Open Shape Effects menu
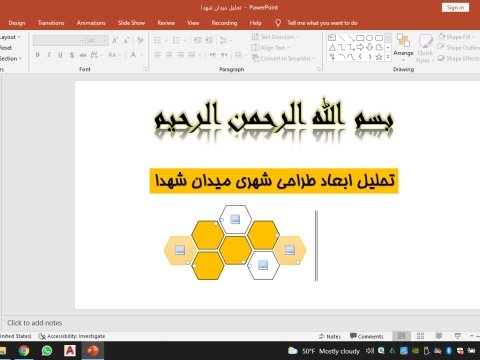The width and height of the screenshot is (480, 360). (459, 58)
